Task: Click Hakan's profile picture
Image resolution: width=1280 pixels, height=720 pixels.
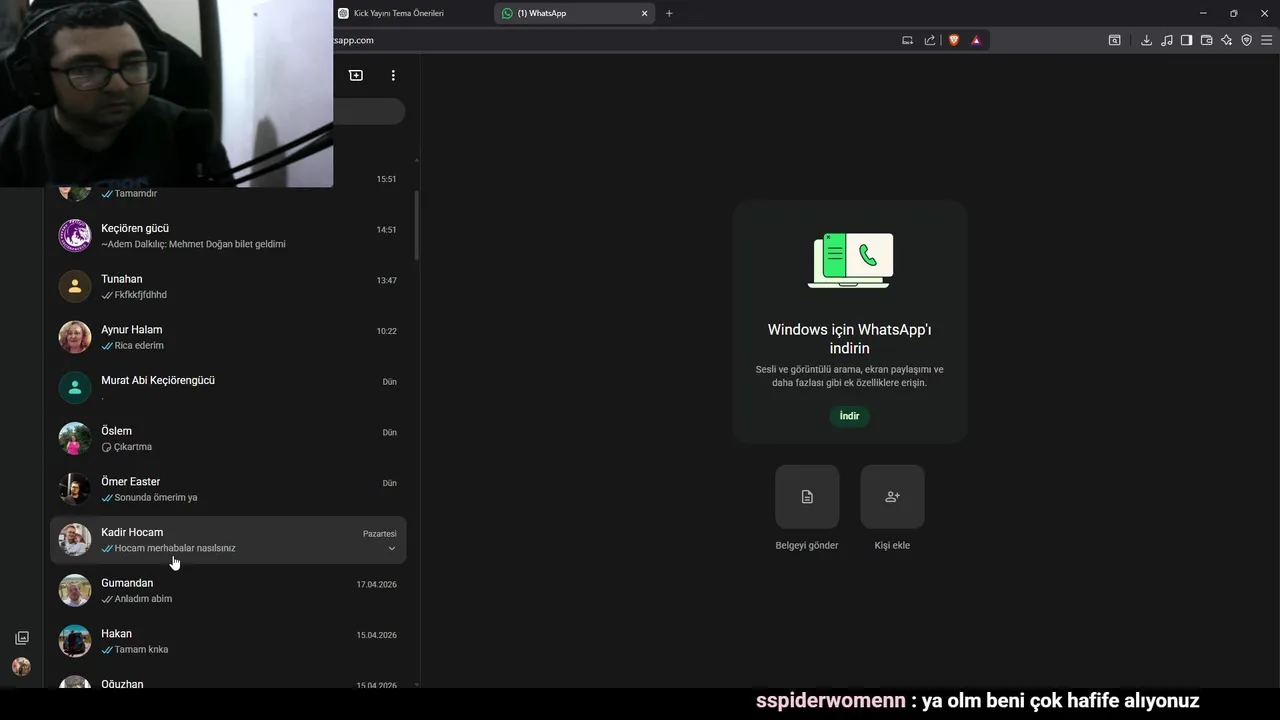Action: pos(75,641)
